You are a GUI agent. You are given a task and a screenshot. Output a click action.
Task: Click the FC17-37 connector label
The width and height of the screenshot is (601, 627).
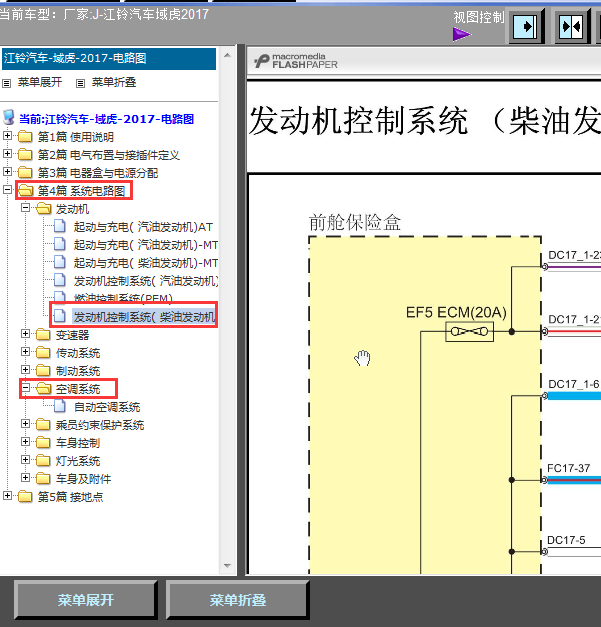coord(568,468)
